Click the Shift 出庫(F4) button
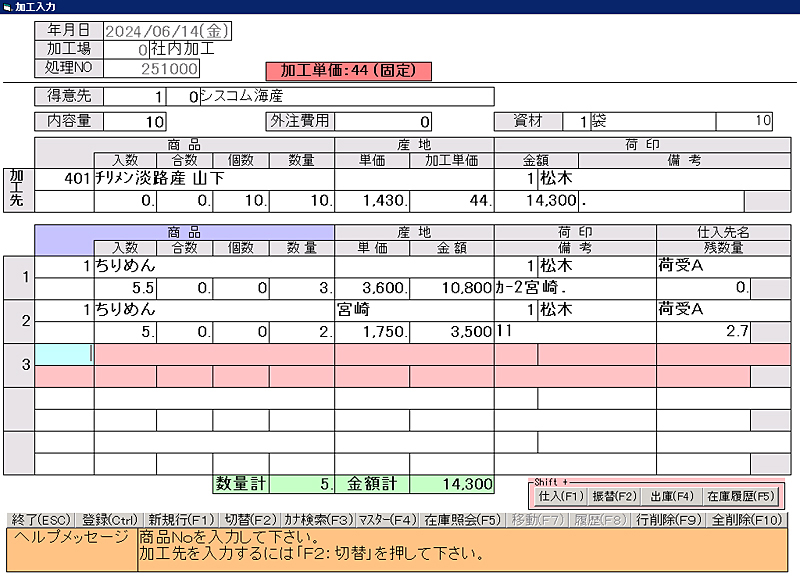The image size is (800, 584). [x=671, y=495]
